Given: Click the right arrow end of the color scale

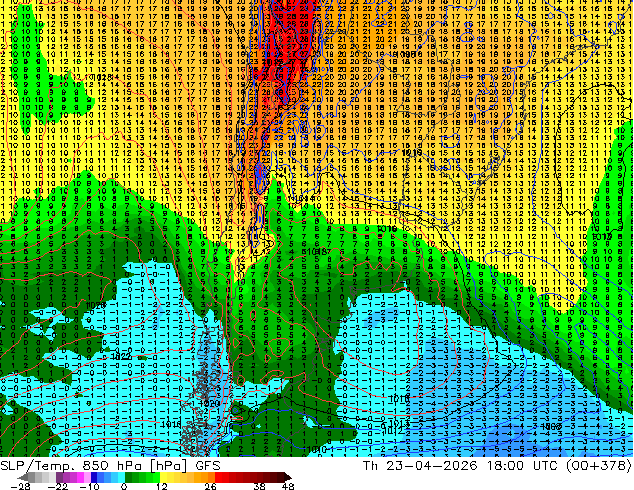Looking at the screenshot, I should click(288, 477).
